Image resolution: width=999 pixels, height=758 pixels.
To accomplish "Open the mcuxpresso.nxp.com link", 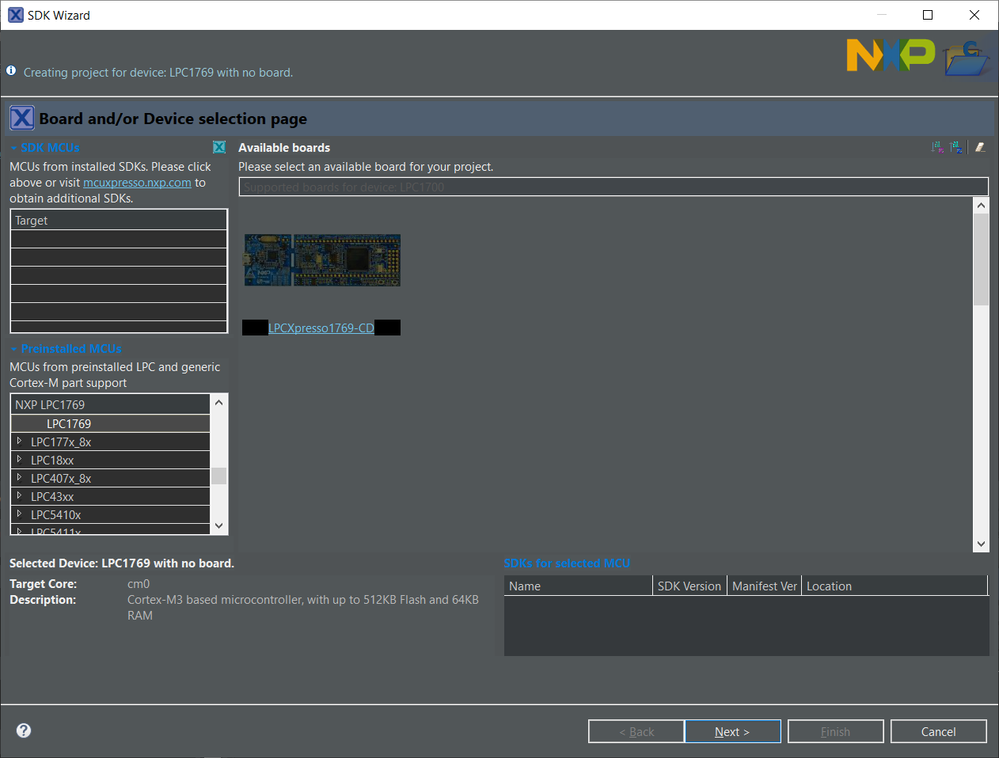I will [137, 182].
